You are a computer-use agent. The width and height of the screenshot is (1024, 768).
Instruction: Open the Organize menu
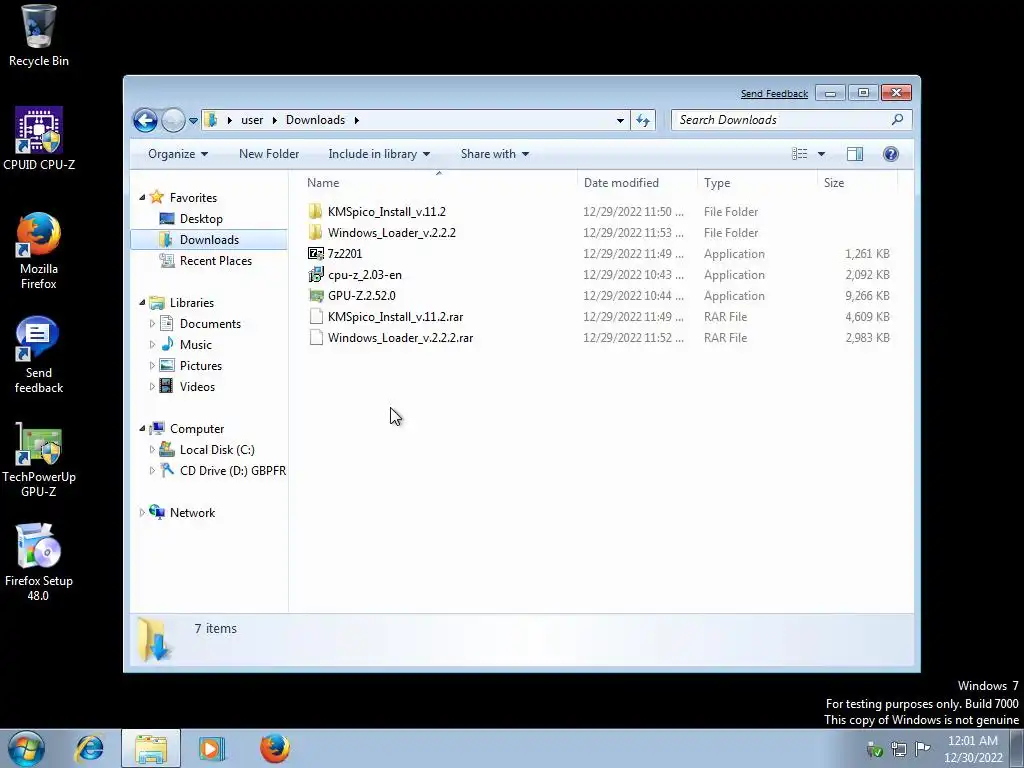coord(178,154)
